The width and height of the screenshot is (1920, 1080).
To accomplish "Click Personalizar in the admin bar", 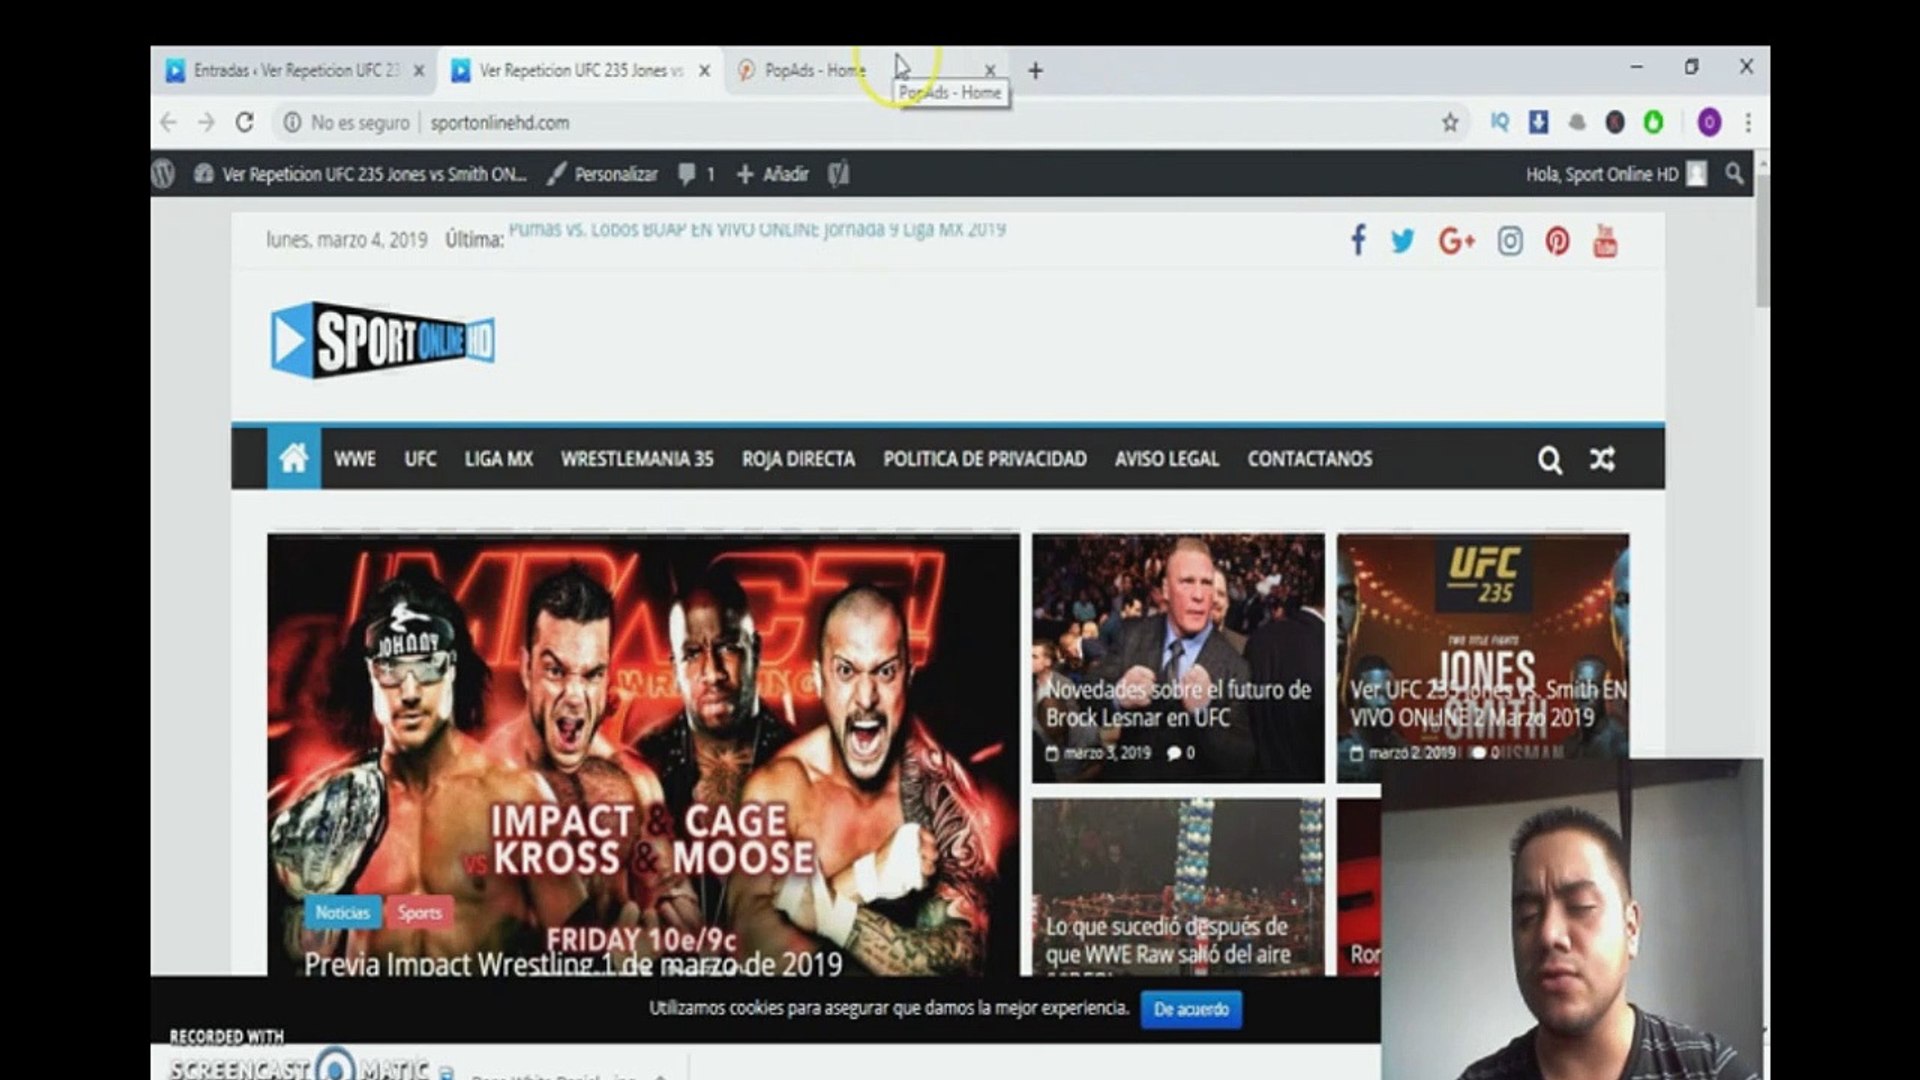I will click(603, 174).
